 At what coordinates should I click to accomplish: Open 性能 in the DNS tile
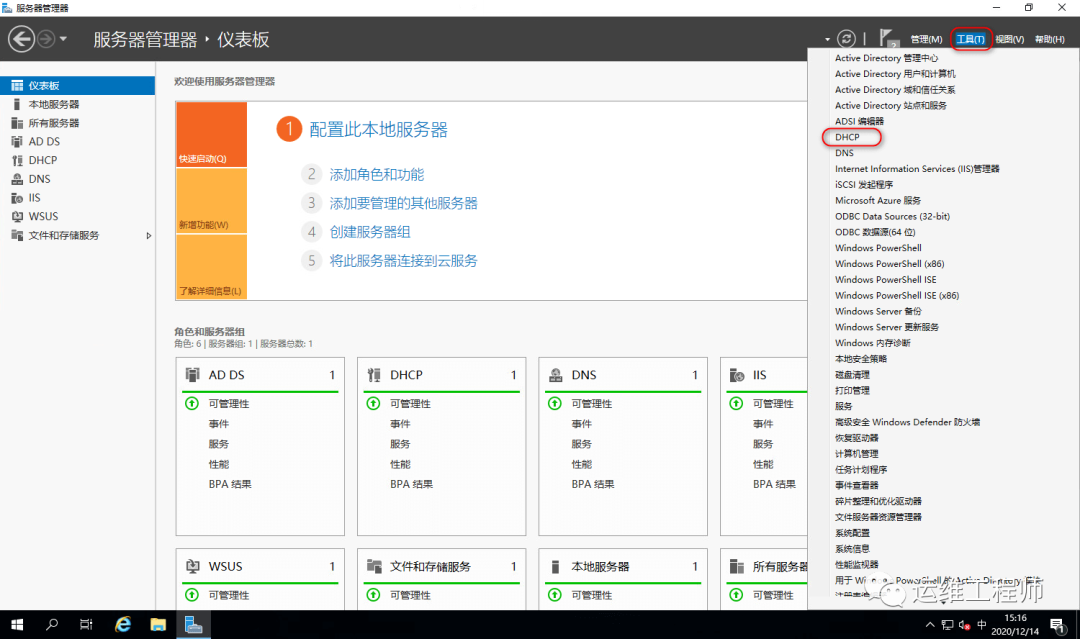click(x=581, y=464)
